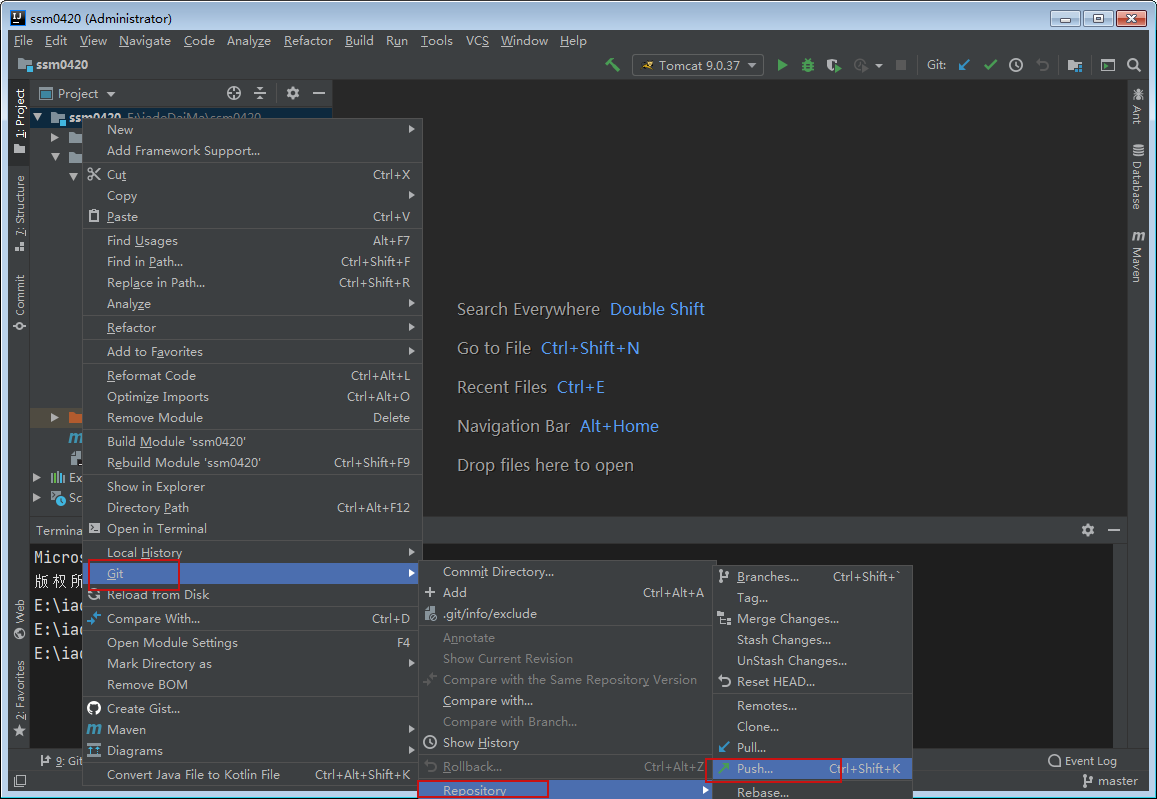This screenshot has height=799, width=1157.
Task: Open the VCS menu in menu bar
Action: click(x=477, y=41)
